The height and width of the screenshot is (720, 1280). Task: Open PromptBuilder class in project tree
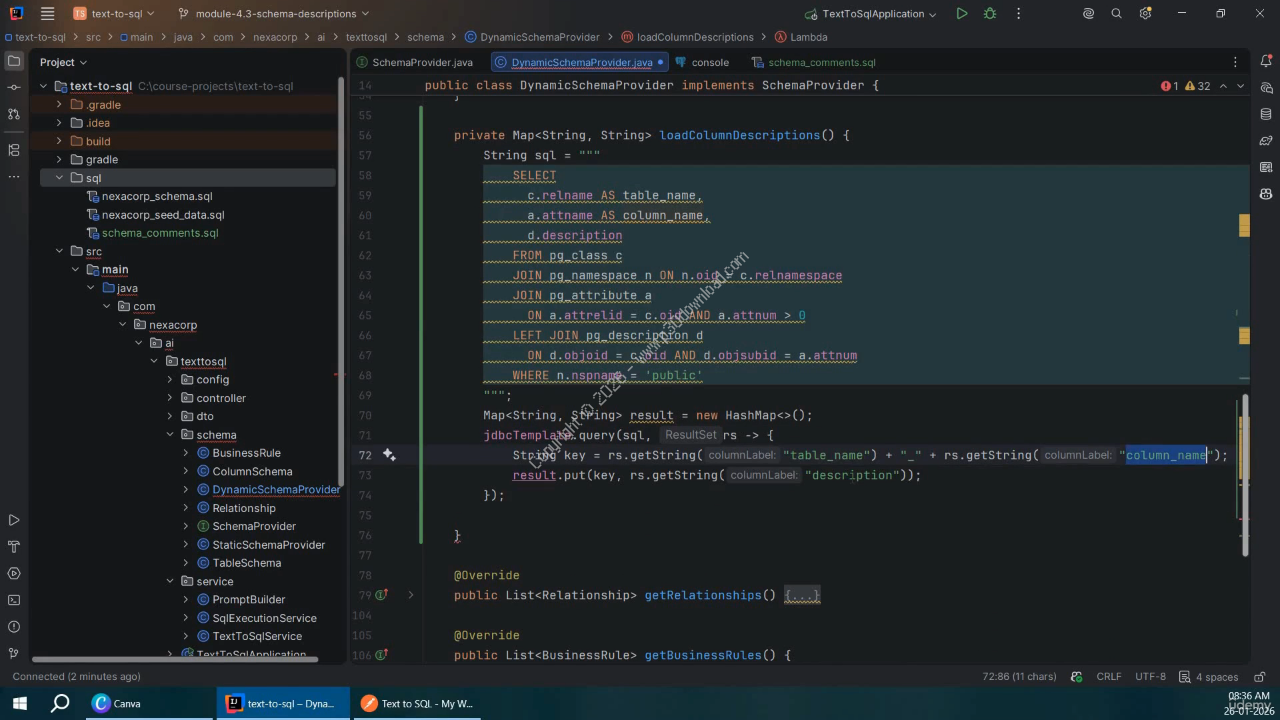point(248,600)
